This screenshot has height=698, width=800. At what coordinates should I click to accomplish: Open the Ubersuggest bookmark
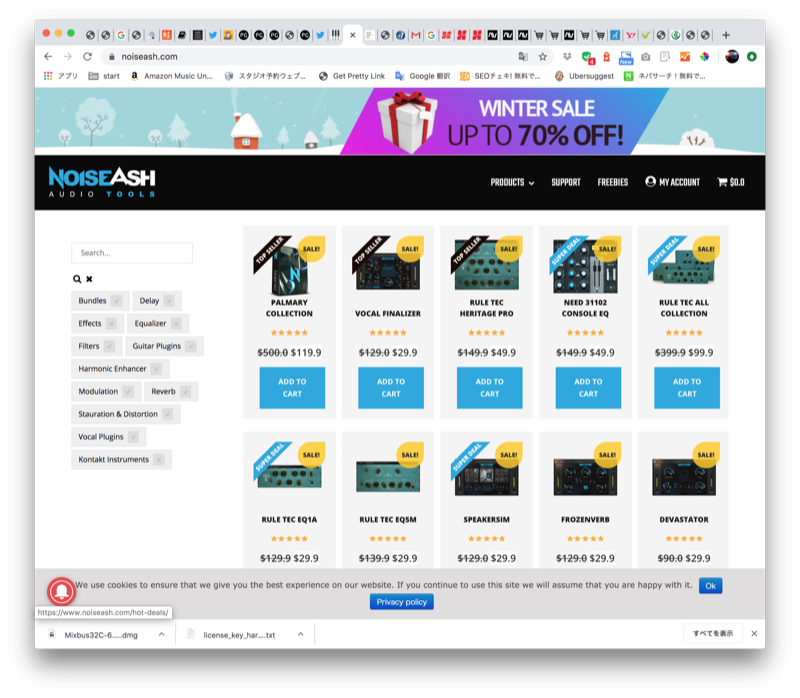coord(585,76)
